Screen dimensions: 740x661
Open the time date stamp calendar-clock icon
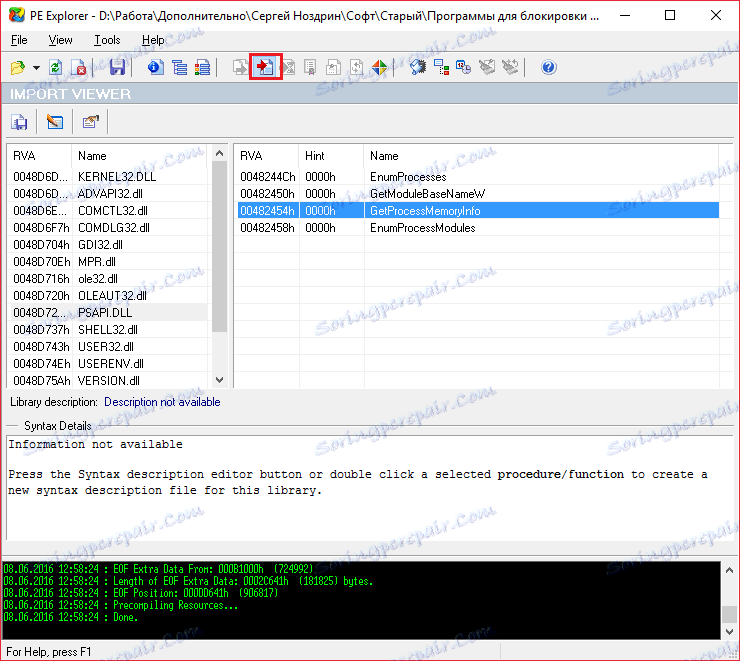click(x=463, y=67)
